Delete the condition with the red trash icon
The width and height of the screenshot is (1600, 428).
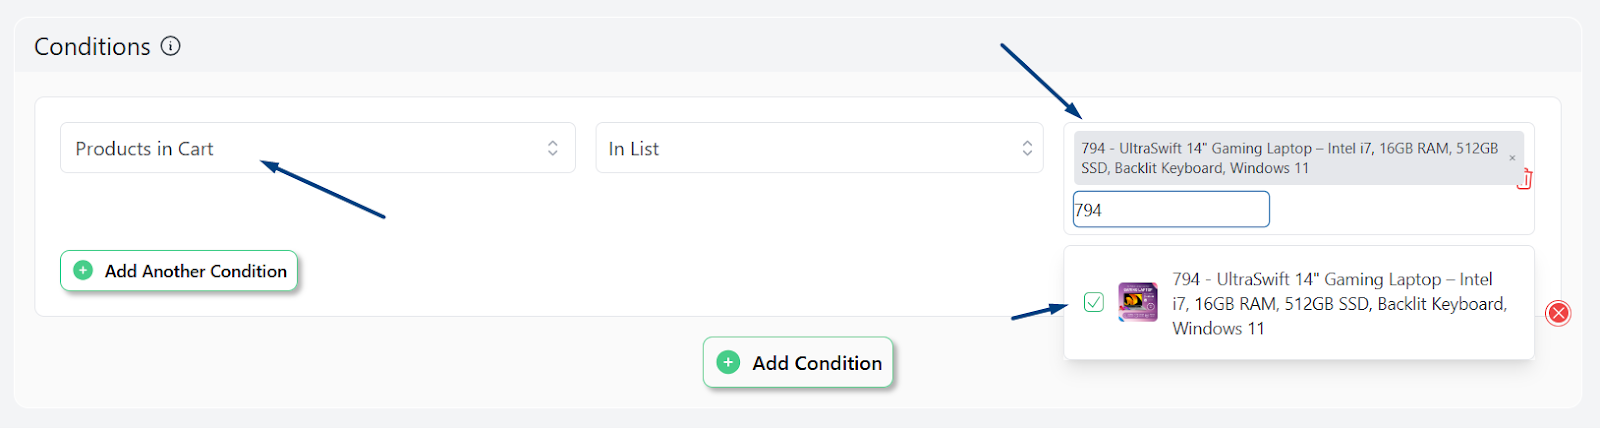click(1524, 180)
